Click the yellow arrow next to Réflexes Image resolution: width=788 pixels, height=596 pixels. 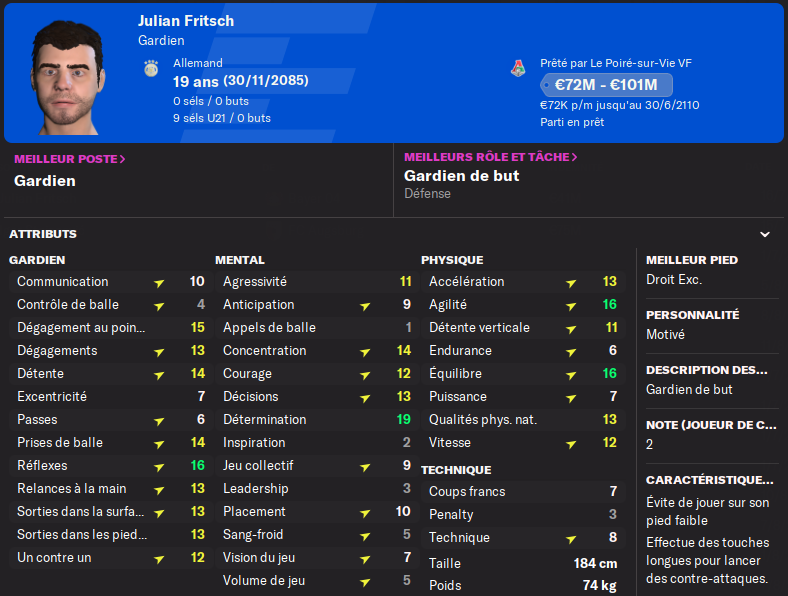(159, 467)
